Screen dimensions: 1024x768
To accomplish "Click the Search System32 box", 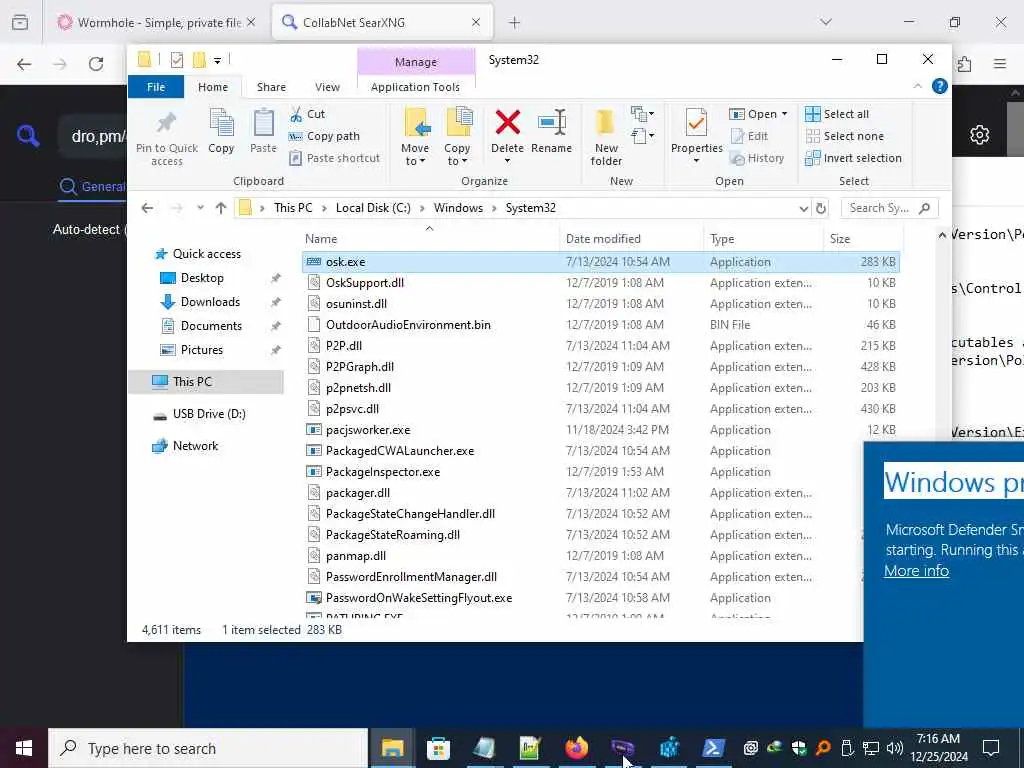I will click(889, 208).
